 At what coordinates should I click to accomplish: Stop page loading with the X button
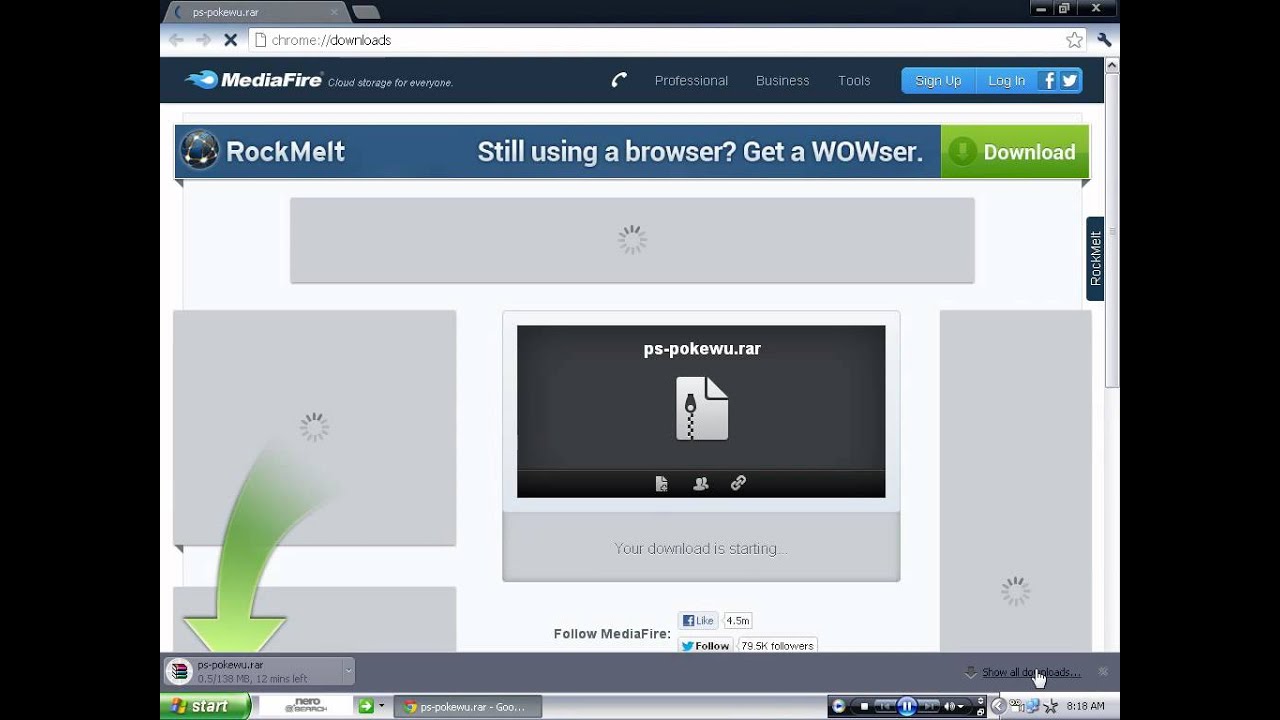click(x=230, y=40)
